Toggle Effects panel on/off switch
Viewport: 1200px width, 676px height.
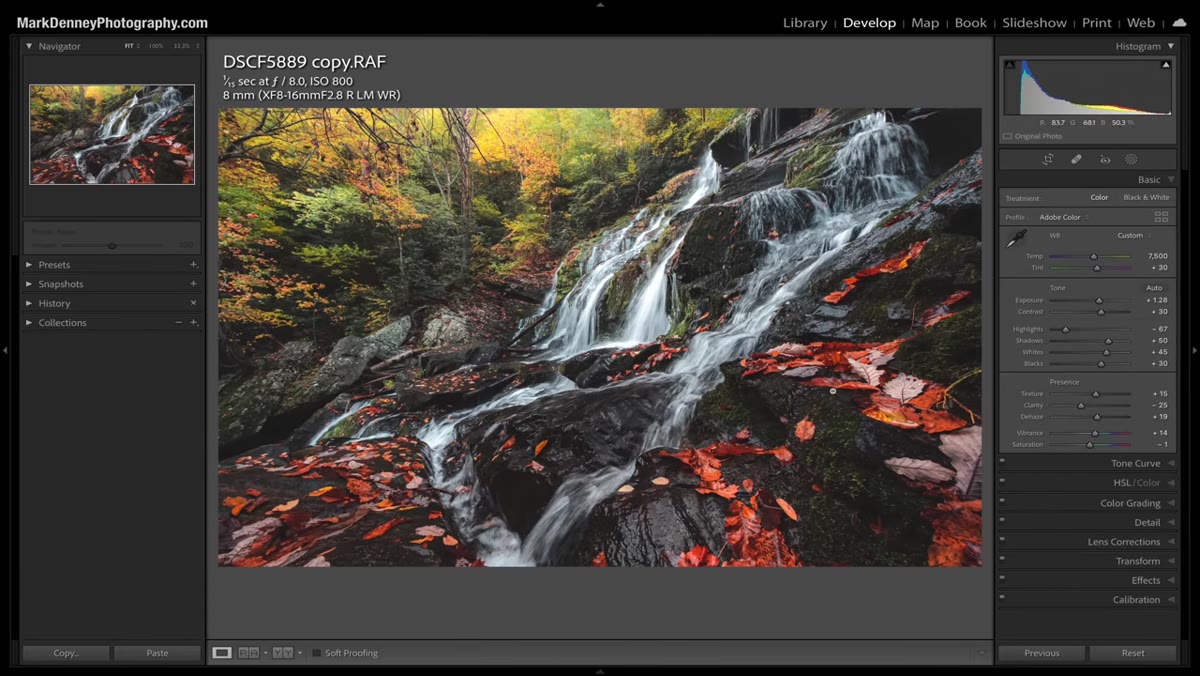pyautogui.click(x=1002, y=577)
